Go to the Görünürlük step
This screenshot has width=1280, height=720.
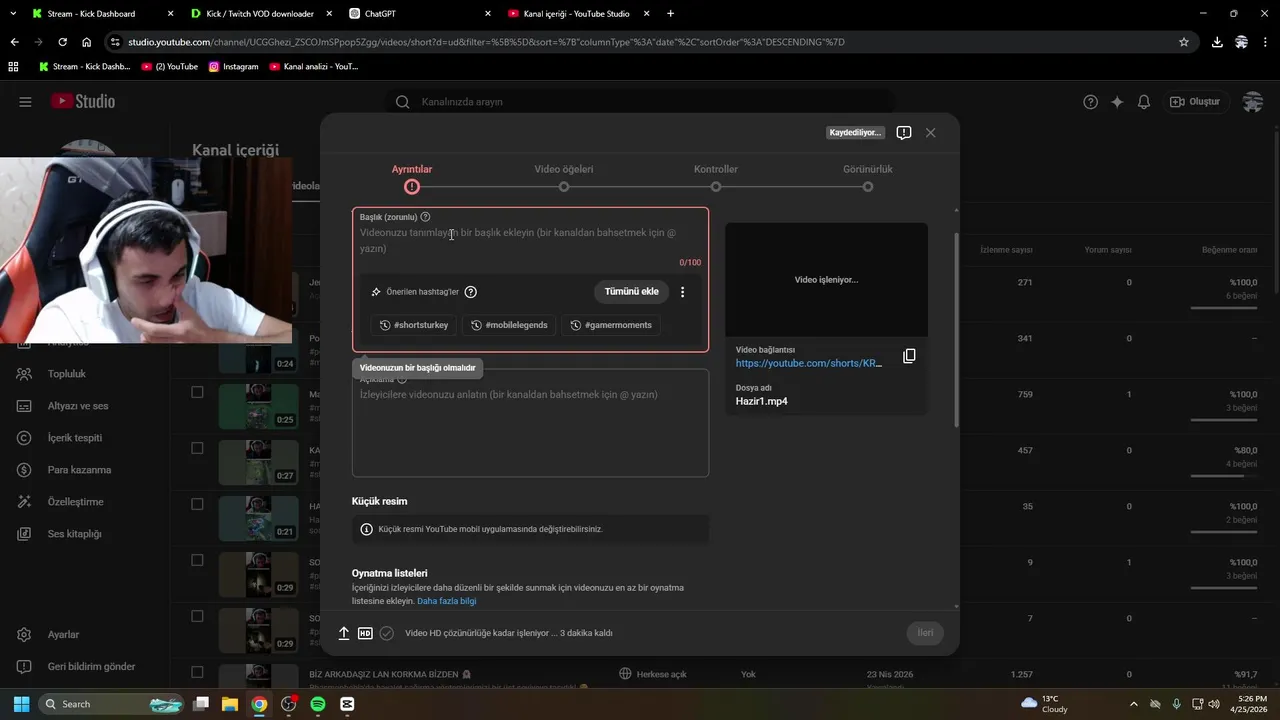tap(868, 178)
